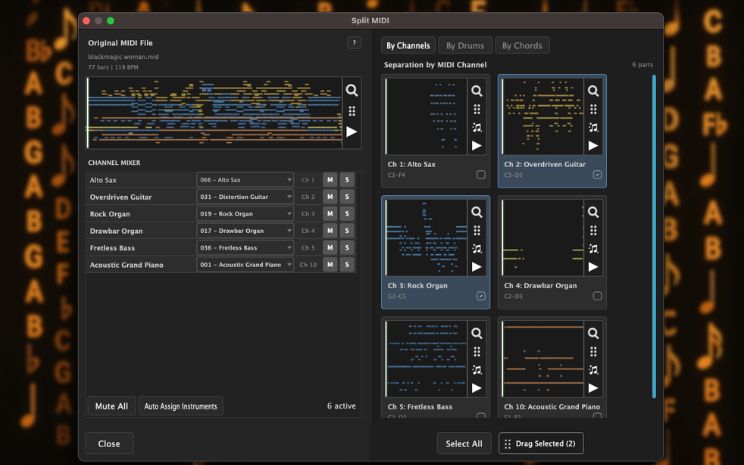Zoom into the original MIDI file preview
The width and height of the screenshot is (744, 465).
tap(351, 90)
